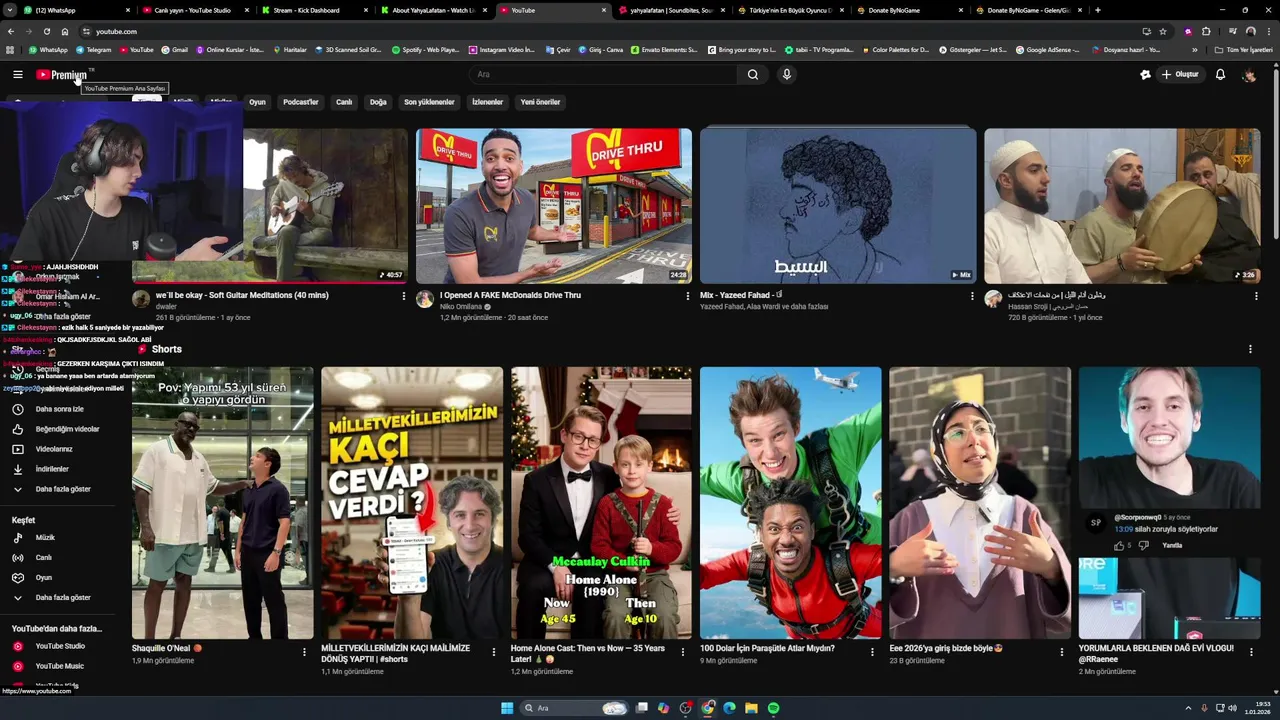Expand Daha fazla göster under İndirilenler
The image size is (1280, 720).
click(x=62, y=489)
